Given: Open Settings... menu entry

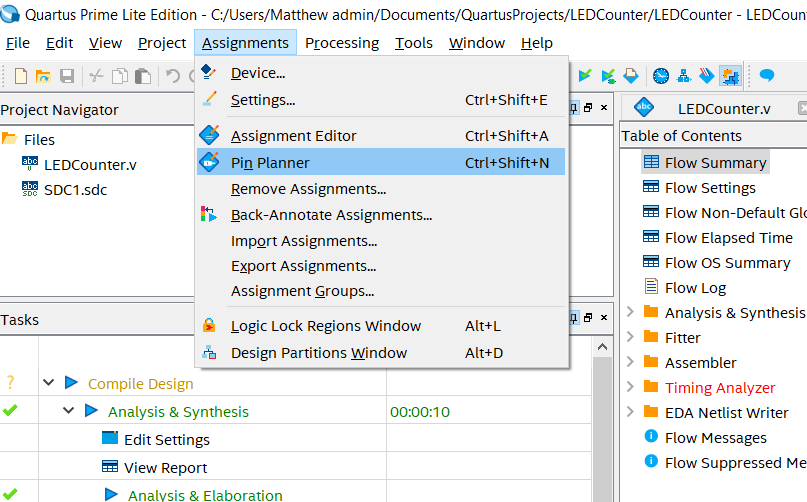Looking at the screenshot, I should pyautogui.click(x=381, y=100).
